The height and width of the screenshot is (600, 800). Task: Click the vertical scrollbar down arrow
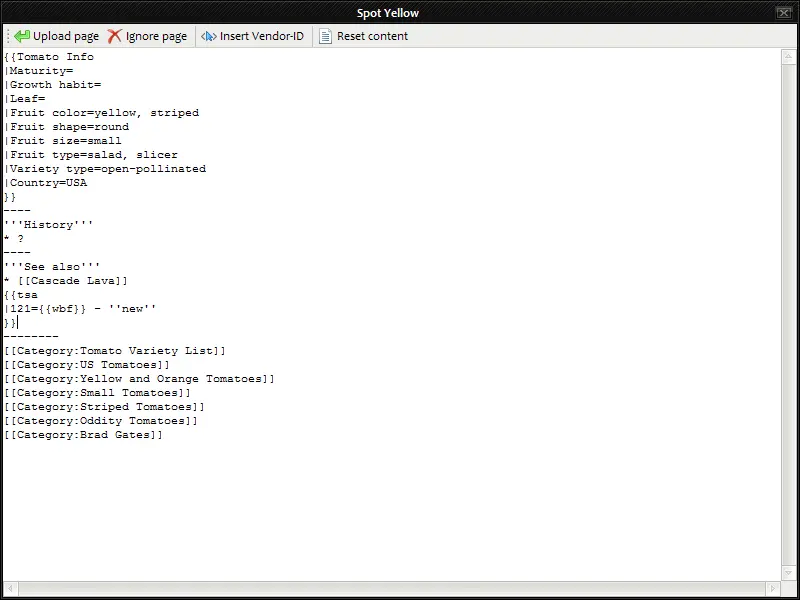click(788, 573)
